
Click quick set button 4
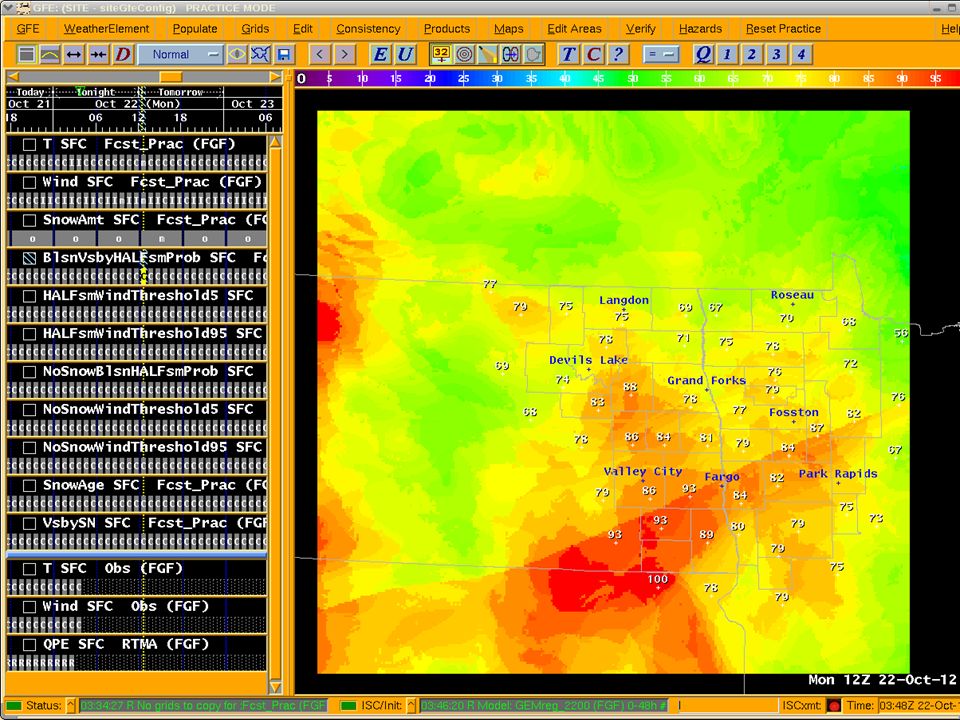801,54
